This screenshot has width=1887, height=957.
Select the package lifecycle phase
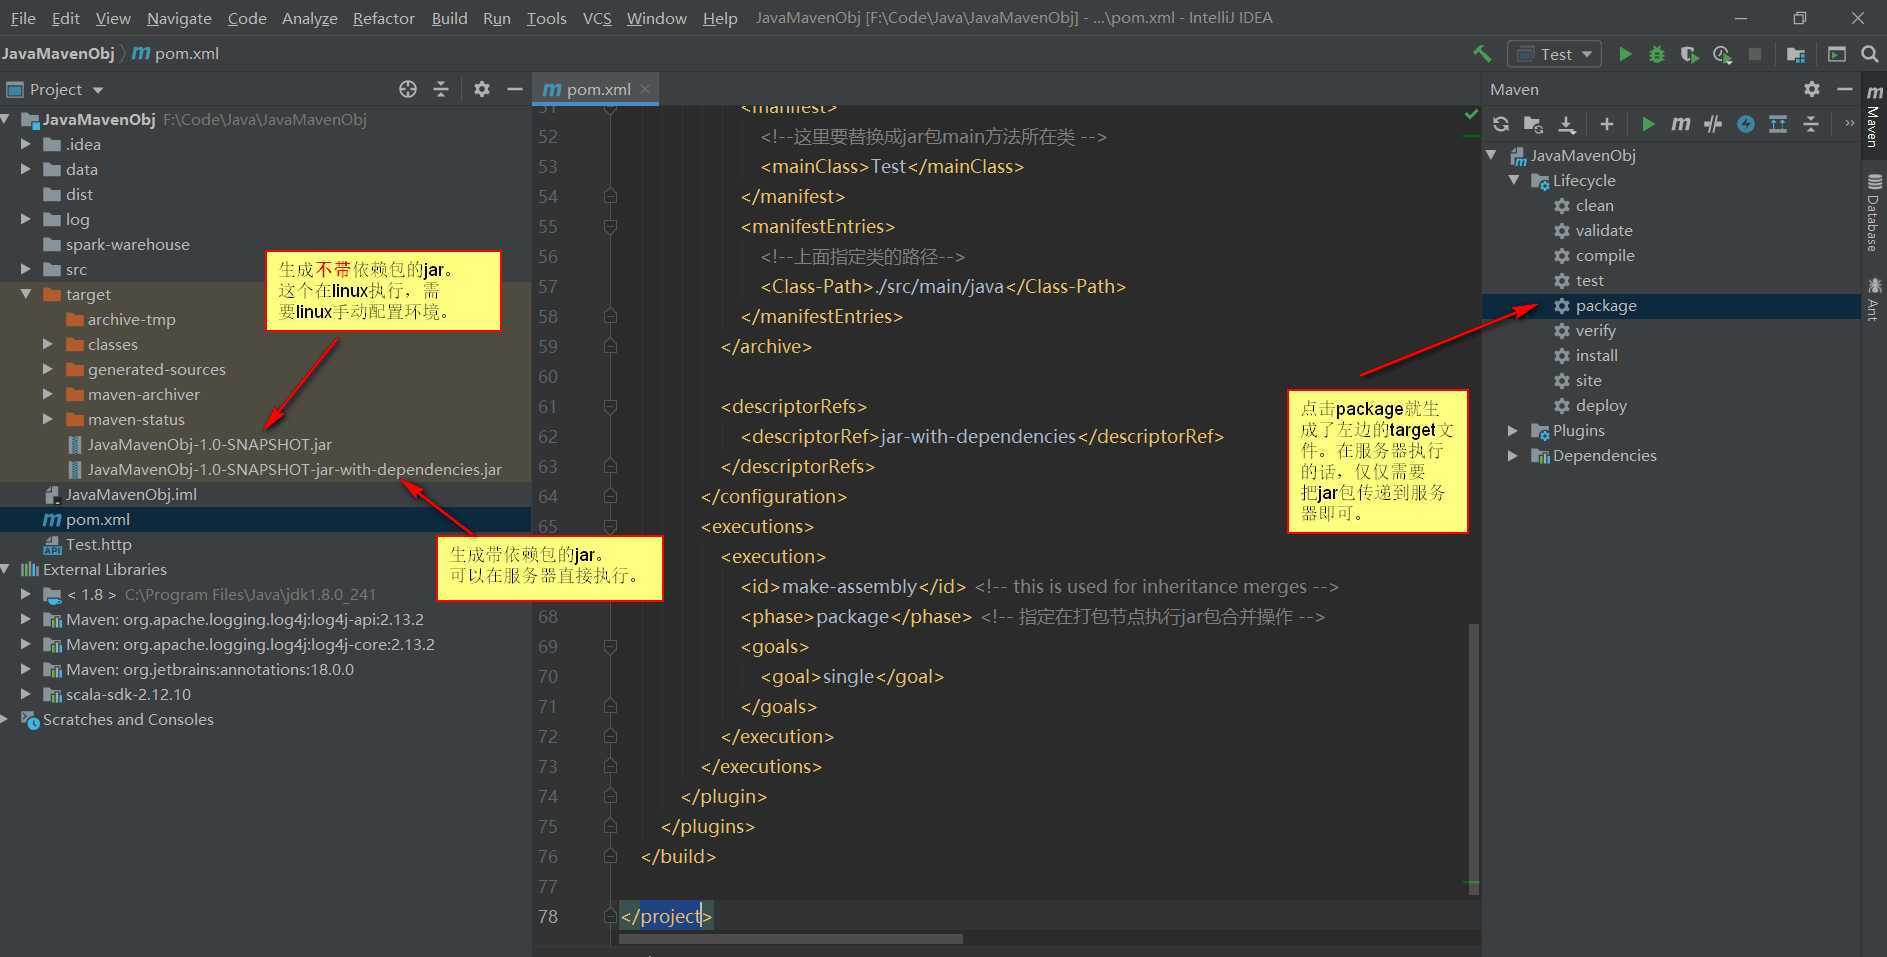1606,305
